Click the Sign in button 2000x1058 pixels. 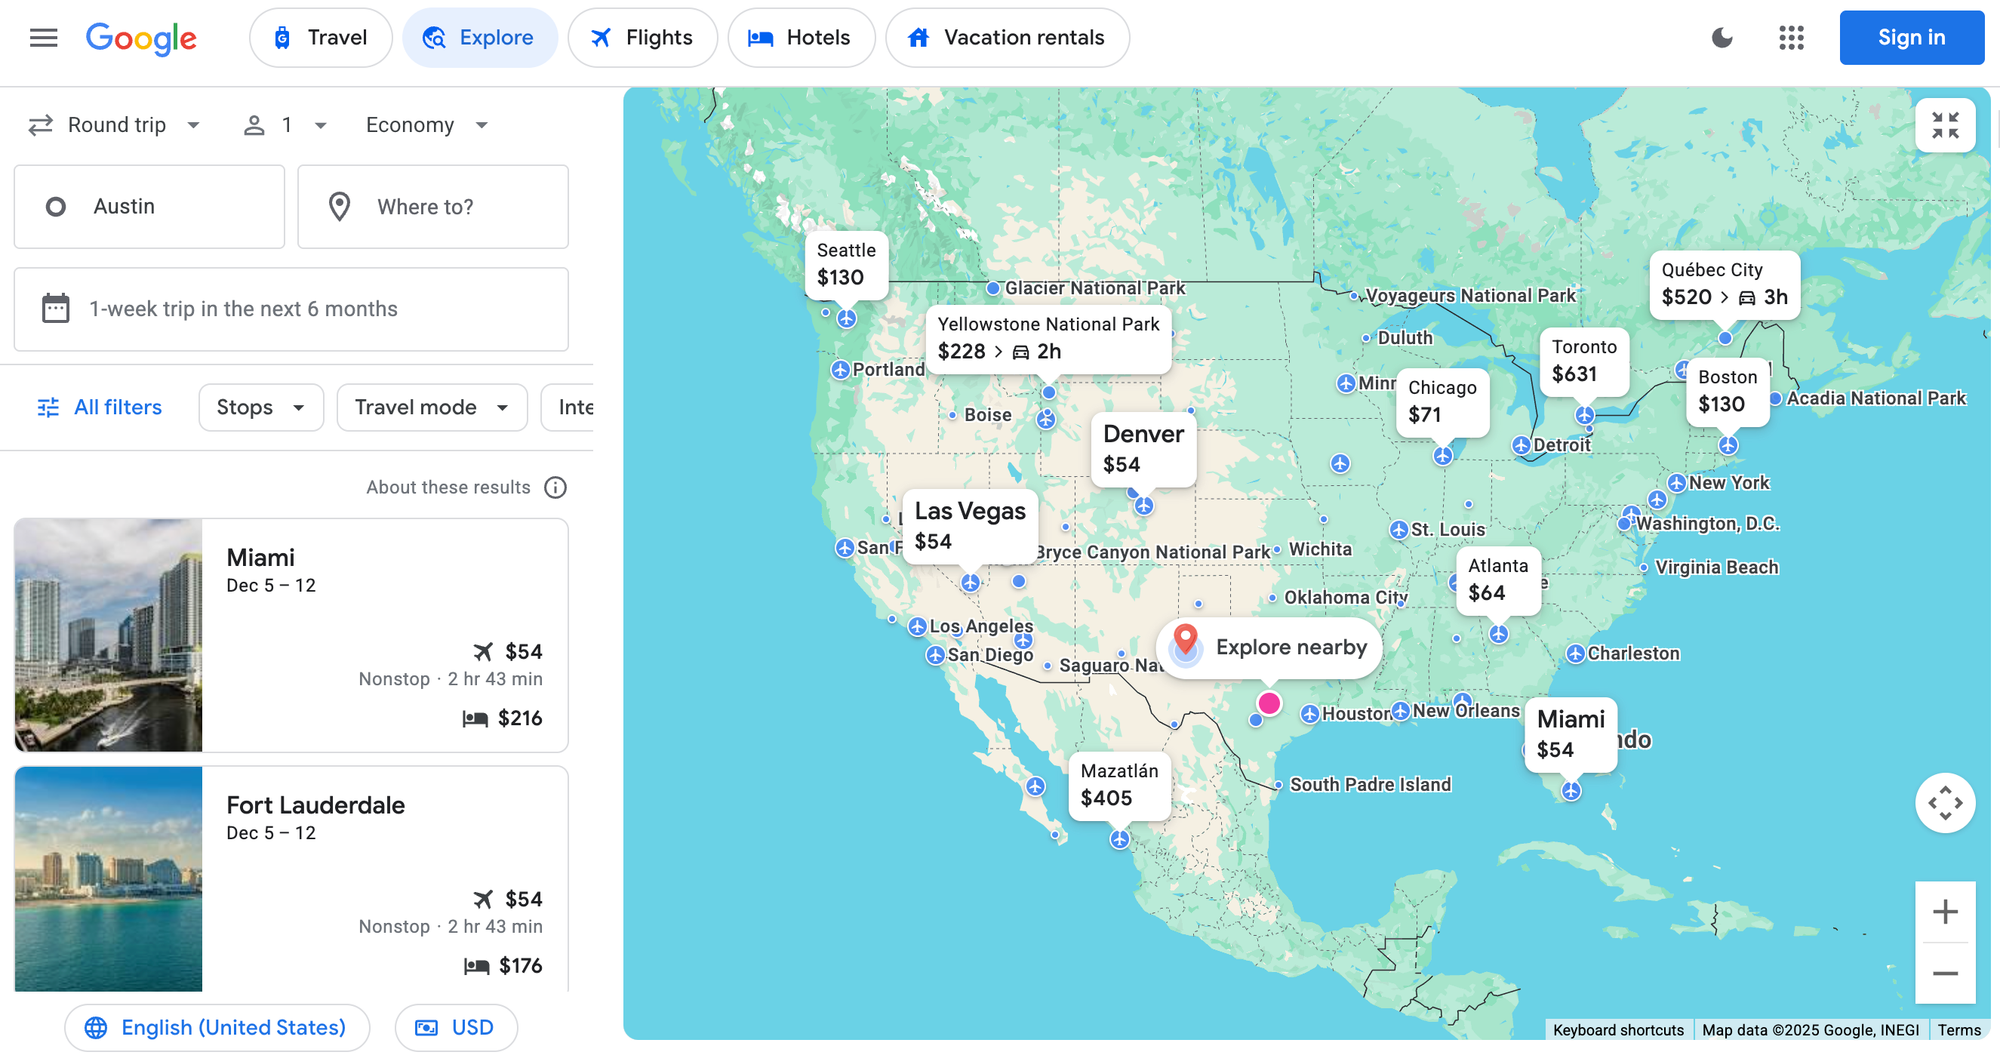pos(1912,38)
